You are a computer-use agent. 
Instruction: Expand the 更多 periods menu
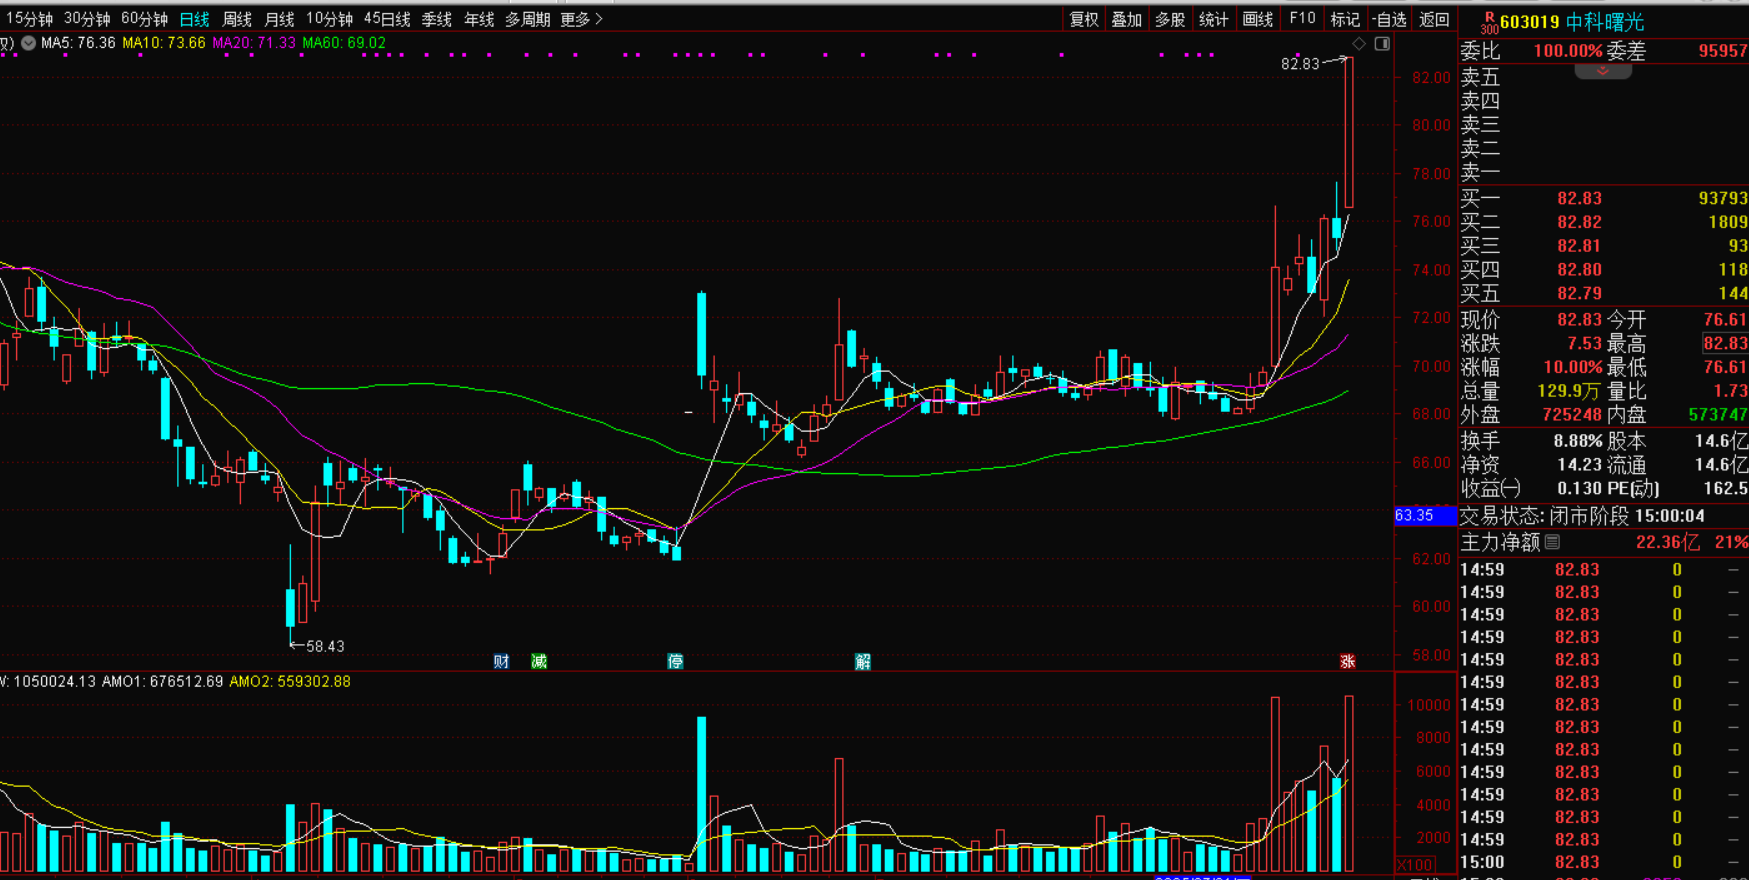click(582, 19)
